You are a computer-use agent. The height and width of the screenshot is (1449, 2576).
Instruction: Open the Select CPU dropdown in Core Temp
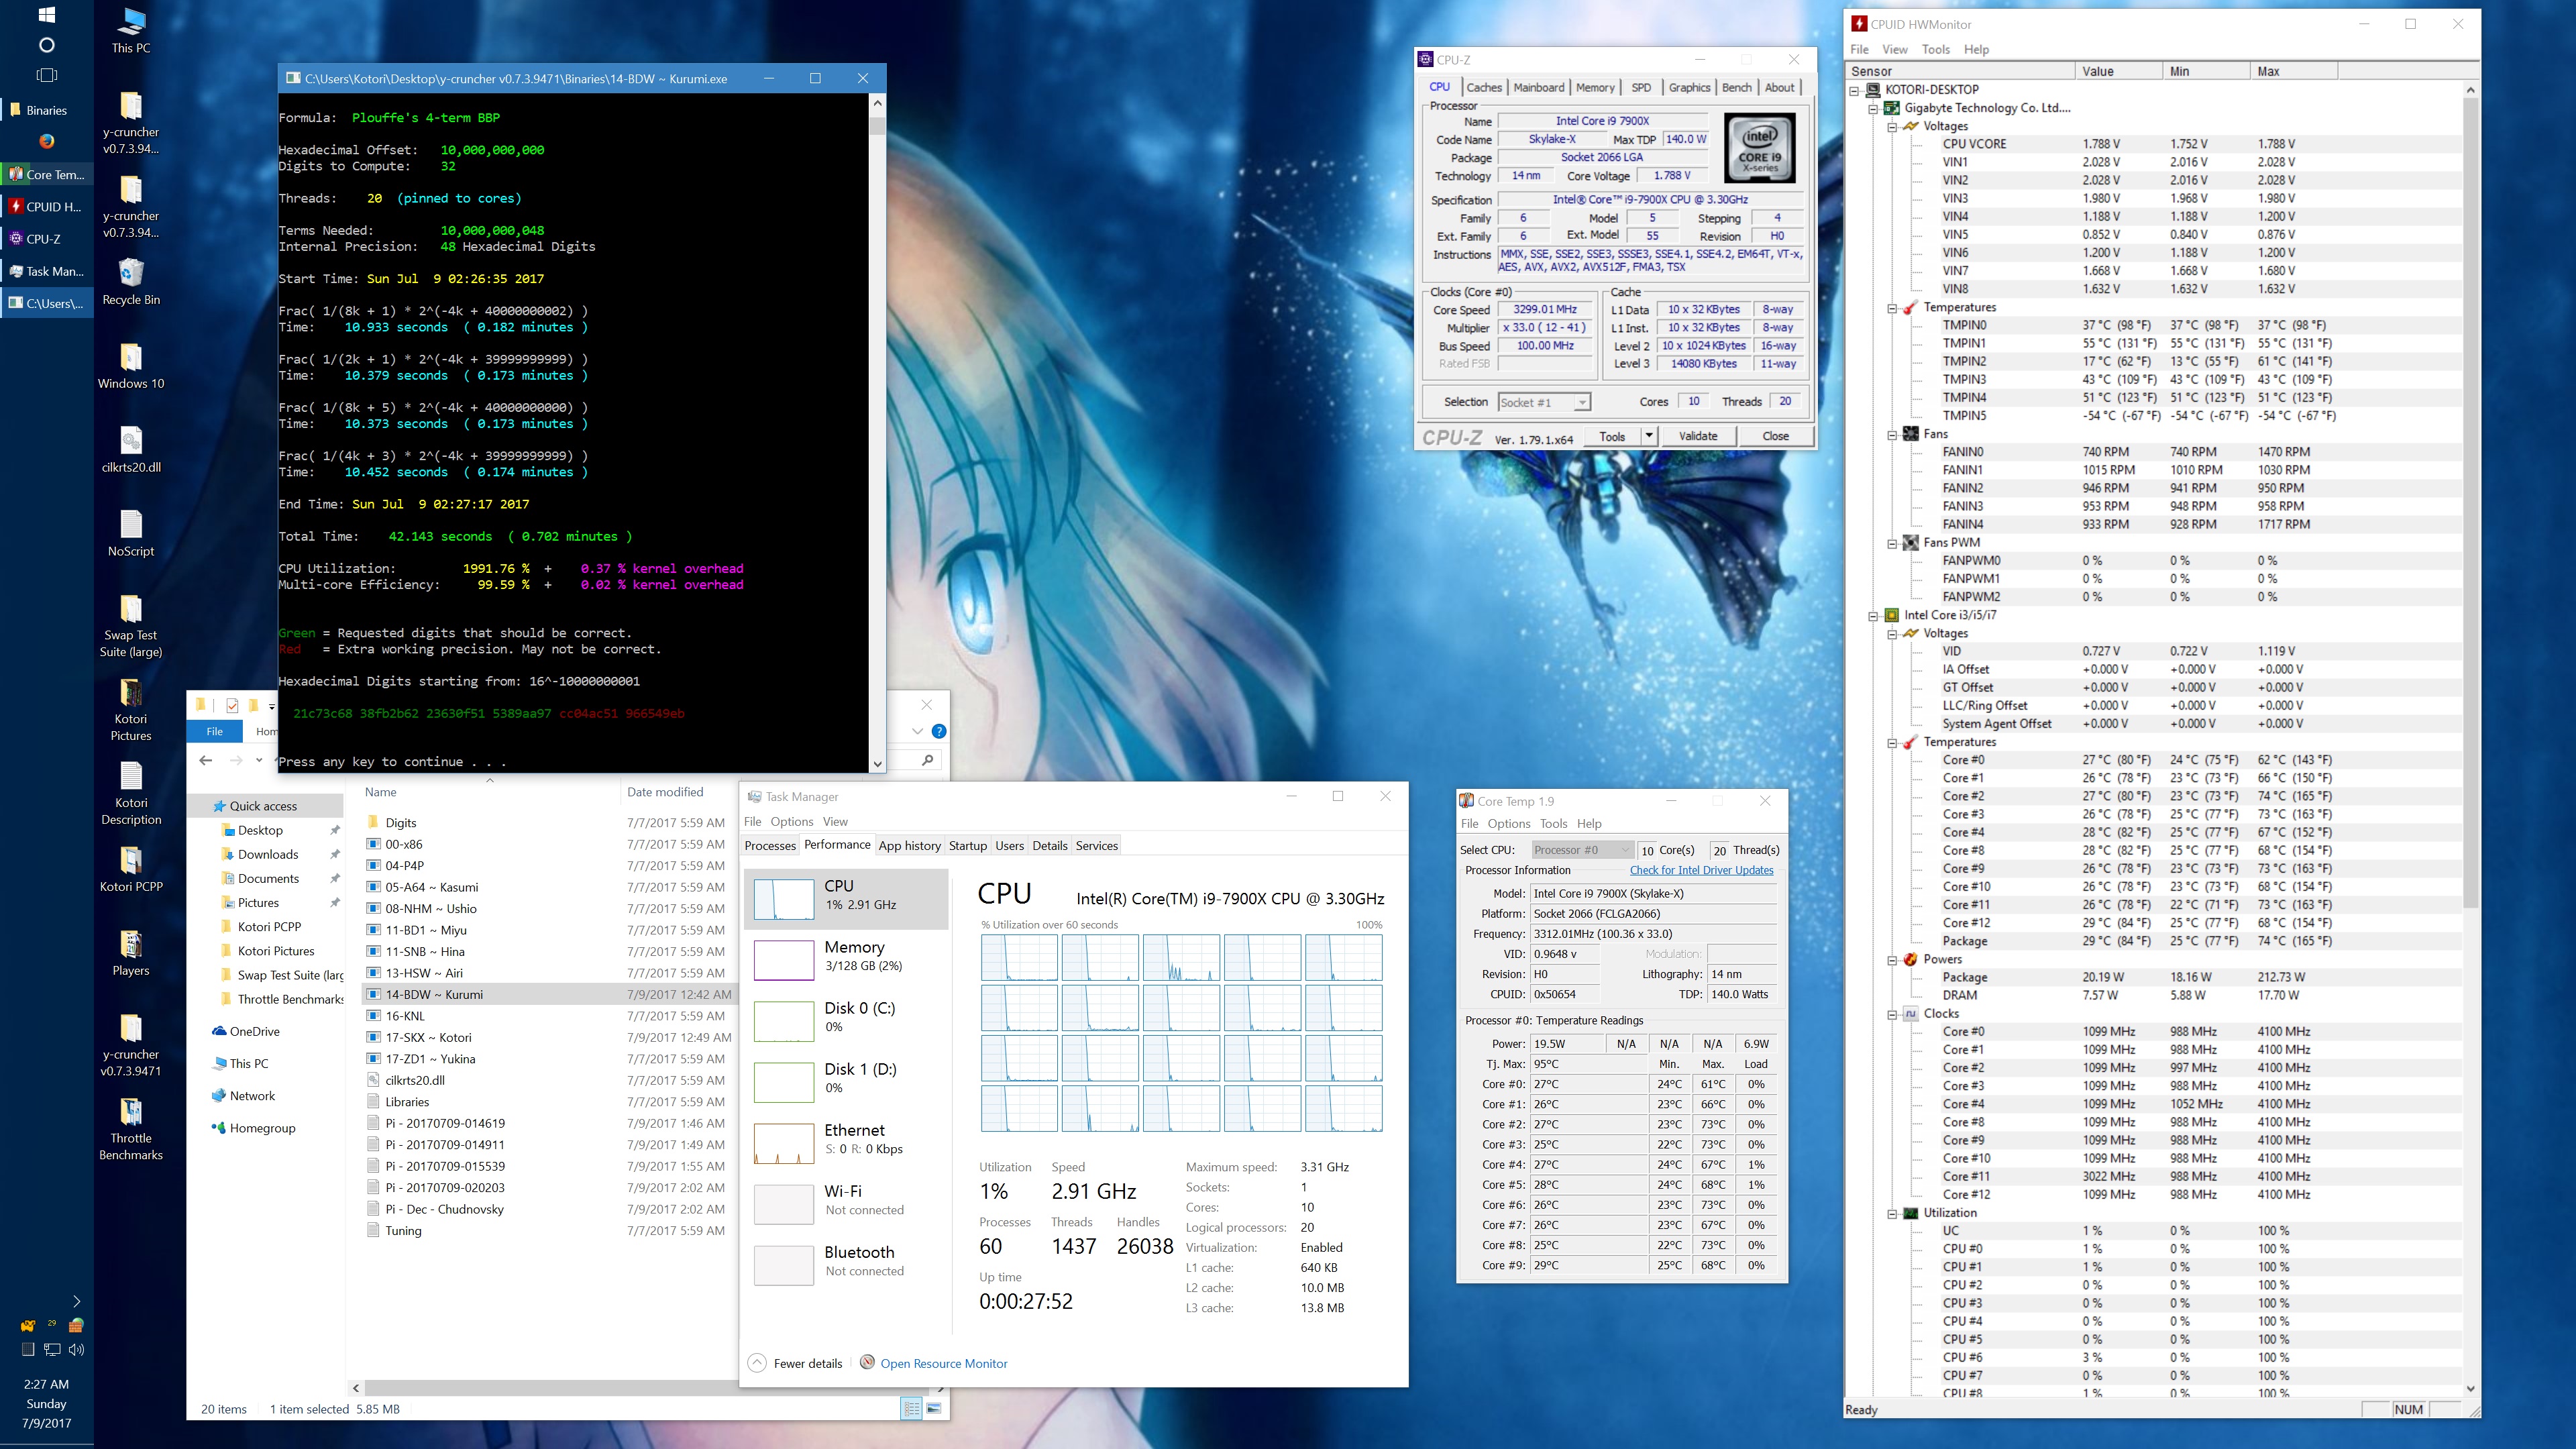click(x=1581, y=850)
